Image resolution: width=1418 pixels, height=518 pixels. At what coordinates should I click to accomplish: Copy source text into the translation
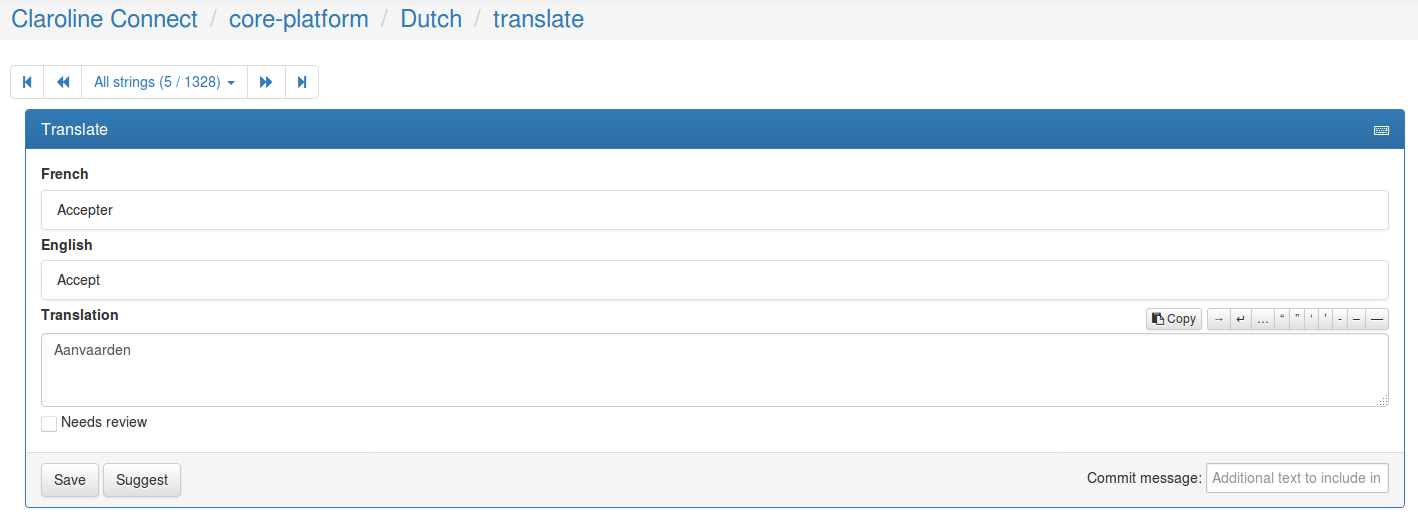pyautogui.click(x=1174, y=319)
